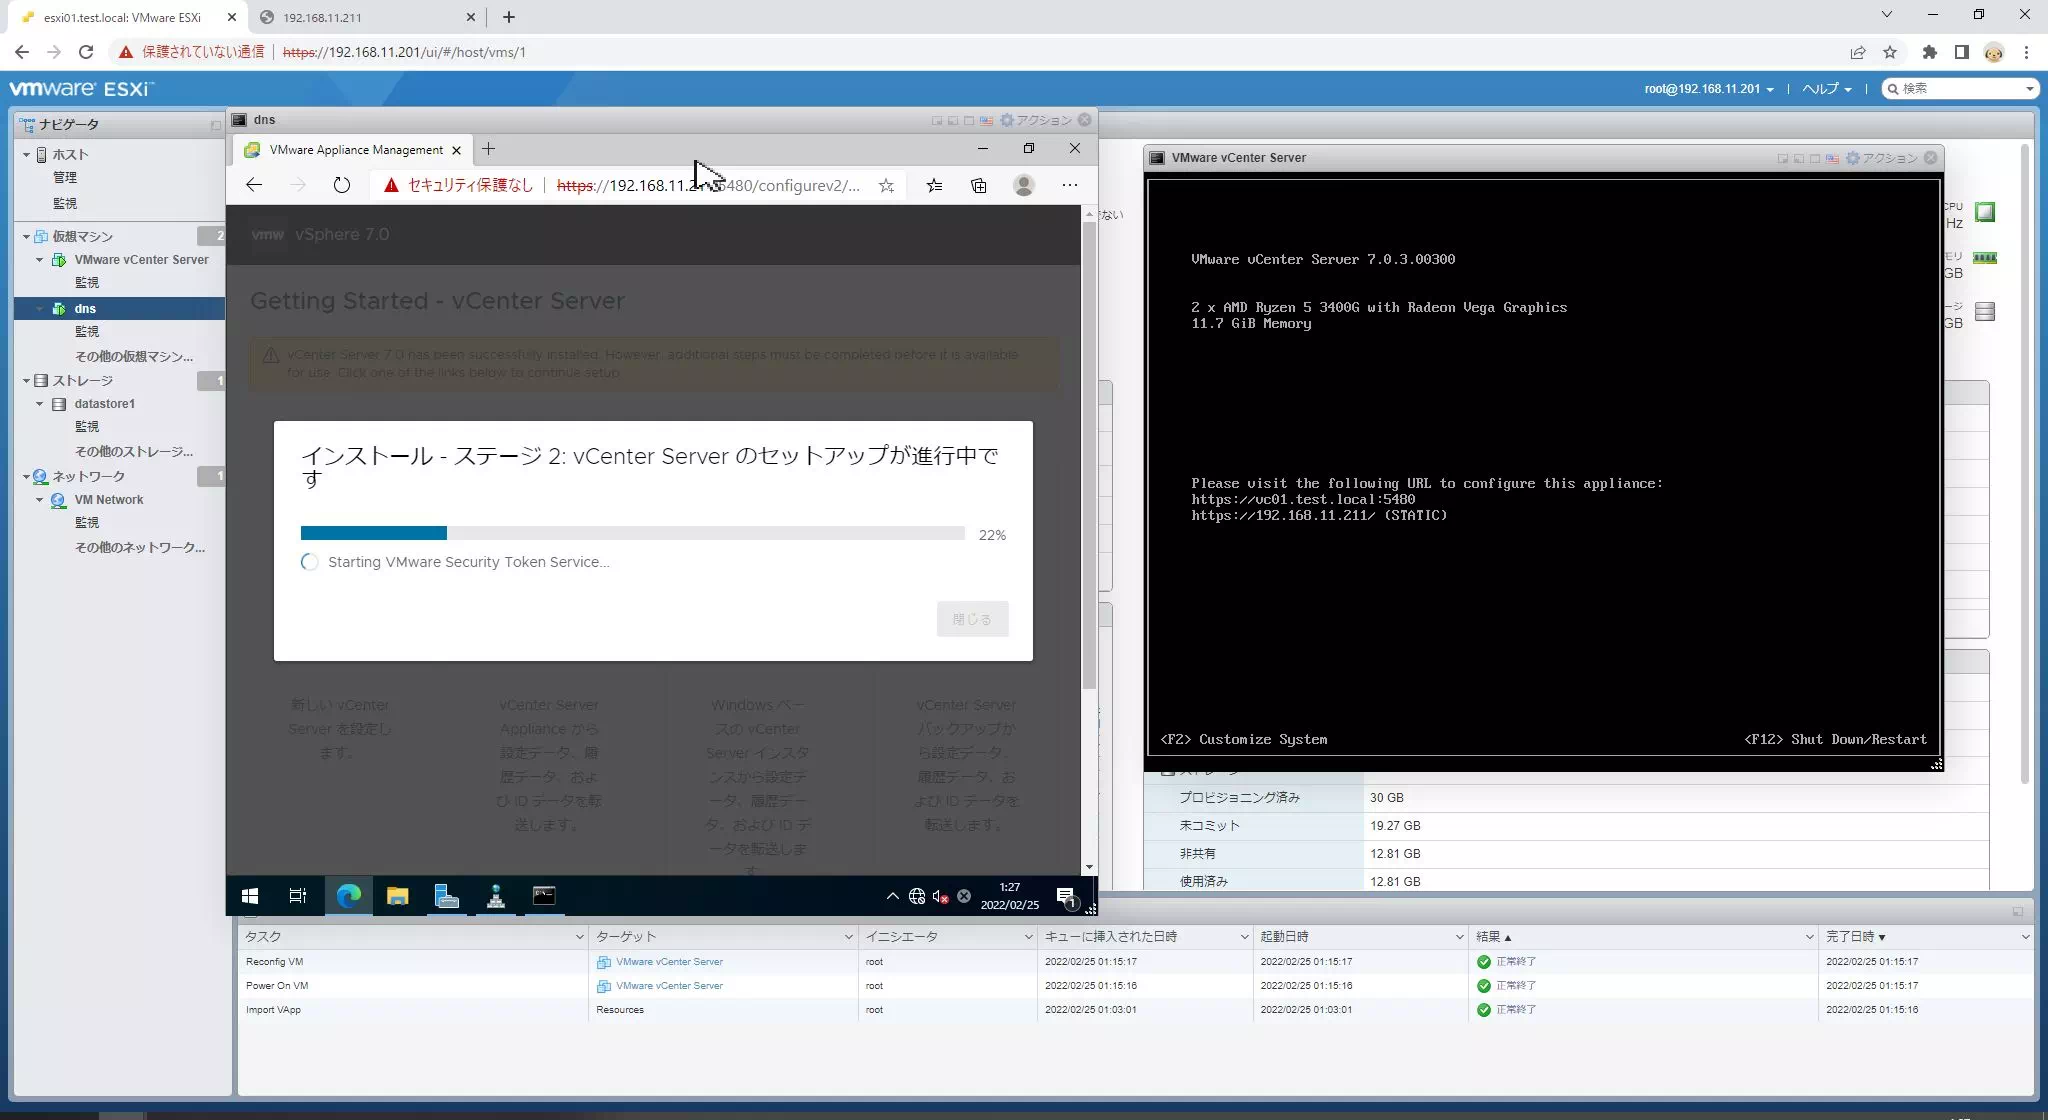Collapse the VMware vCenter Server tree node
Screen dimensions: 2048x1120
pyautogui.click(x=40, y=260)
